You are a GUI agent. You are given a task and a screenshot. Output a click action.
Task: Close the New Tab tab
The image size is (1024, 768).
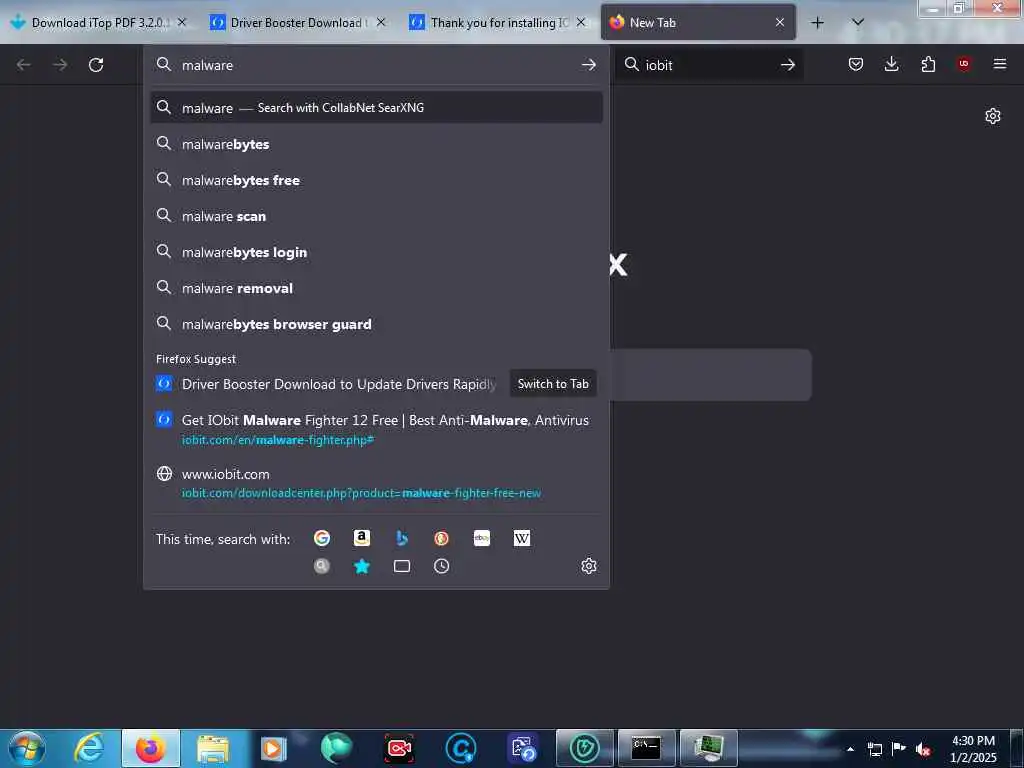tap(780, 22)
